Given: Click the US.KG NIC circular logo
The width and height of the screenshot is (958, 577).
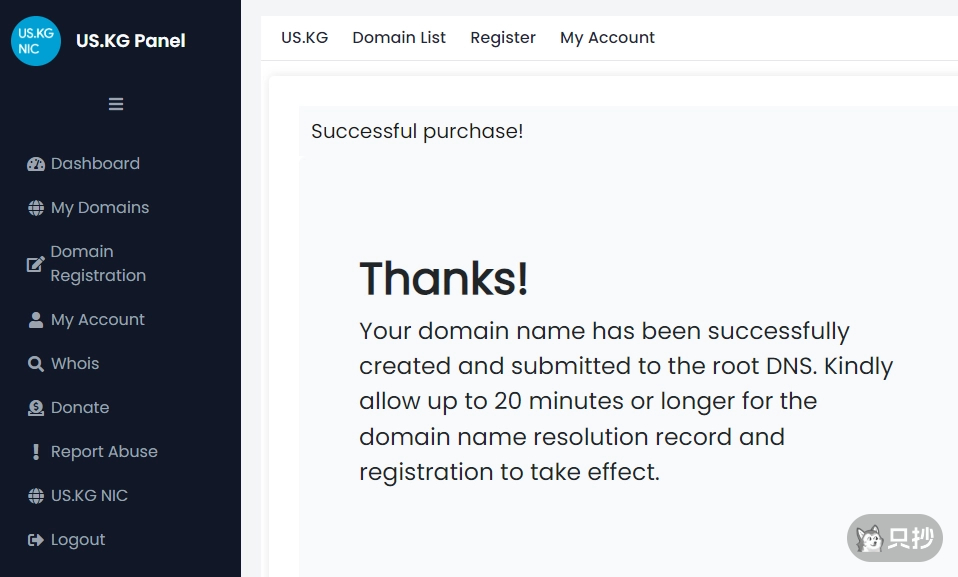Looking at the screenshot, I should [x=36, y=41].
